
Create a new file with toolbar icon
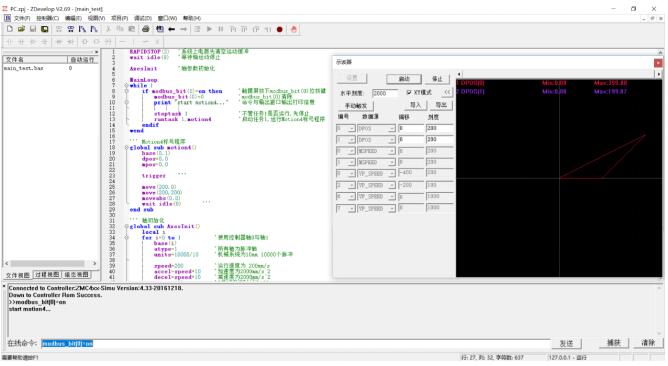9,29
